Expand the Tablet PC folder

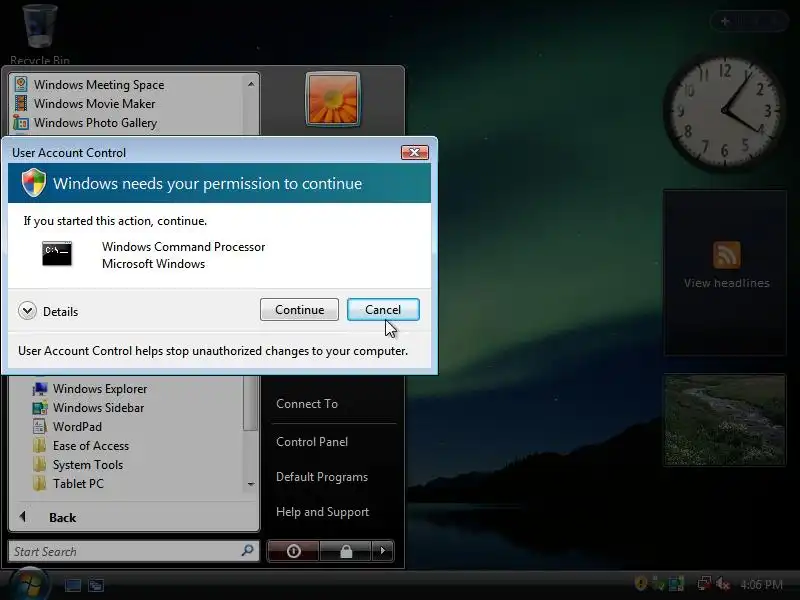pyautogui.click(x=78, y=484)
